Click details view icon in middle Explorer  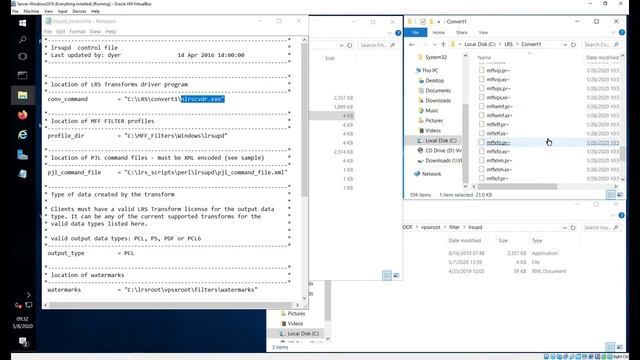click(x=387, y=276)
